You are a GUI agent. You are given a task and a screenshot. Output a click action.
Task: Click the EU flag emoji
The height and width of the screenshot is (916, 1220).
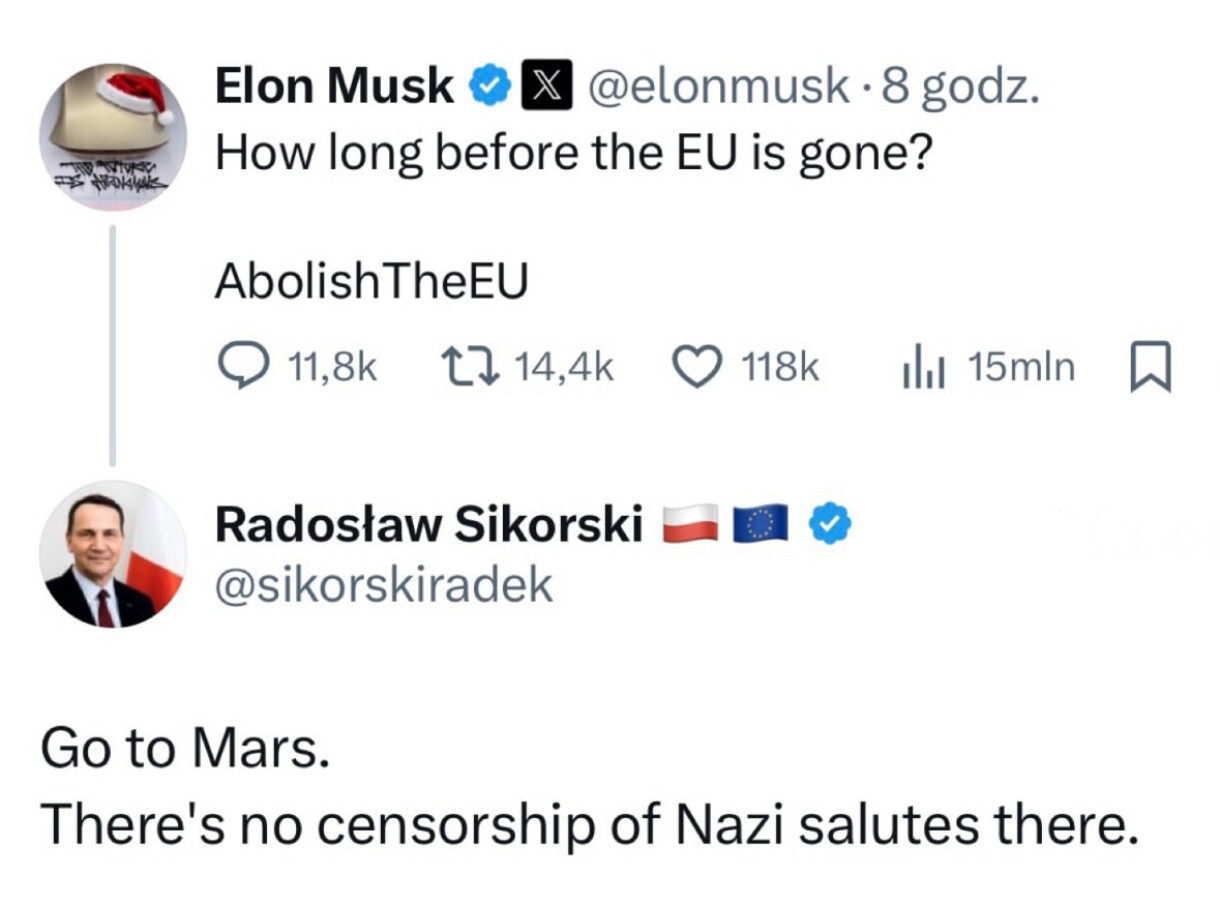click(761, 525)
